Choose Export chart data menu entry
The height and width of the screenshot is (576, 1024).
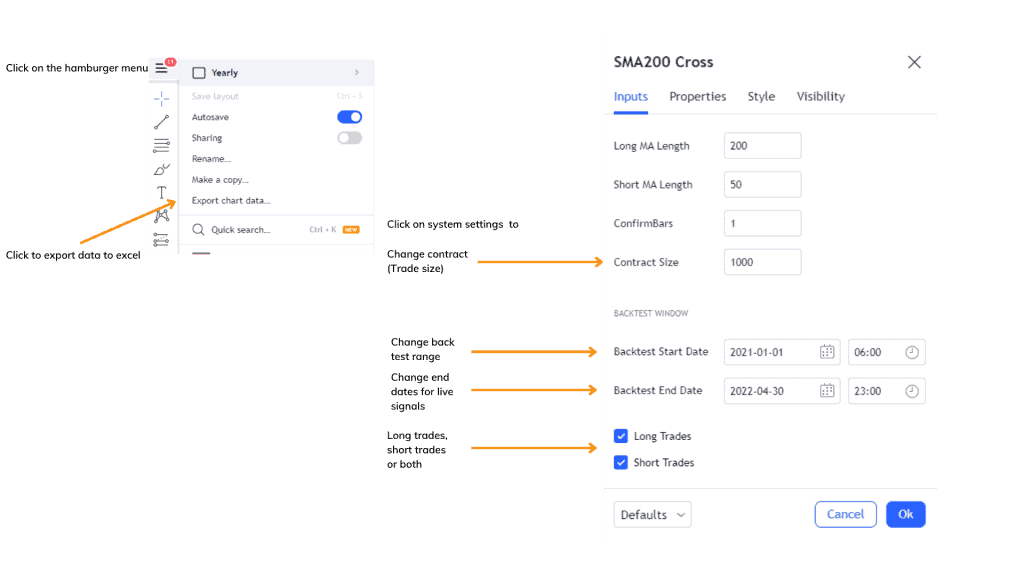(x=231, y=200)
